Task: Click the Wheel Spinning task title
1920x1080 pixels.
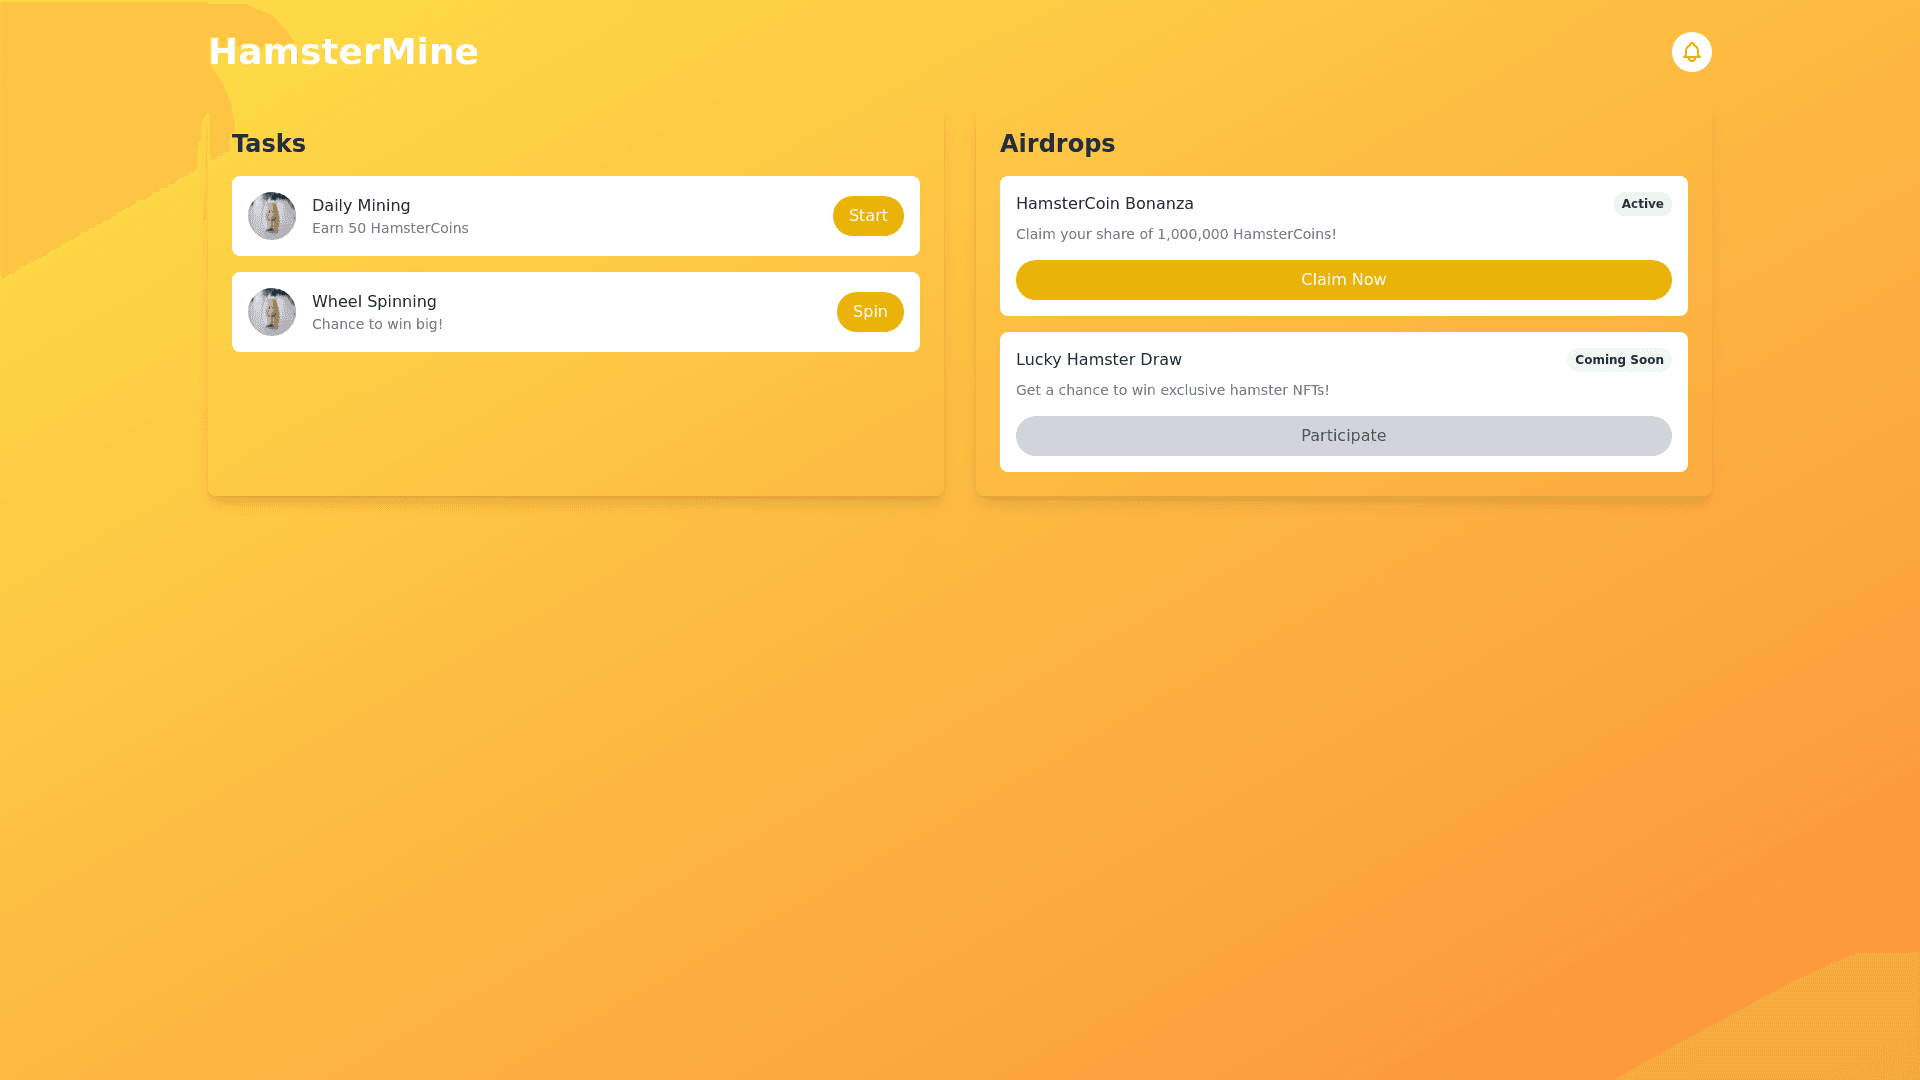Action: coord(374,302)
